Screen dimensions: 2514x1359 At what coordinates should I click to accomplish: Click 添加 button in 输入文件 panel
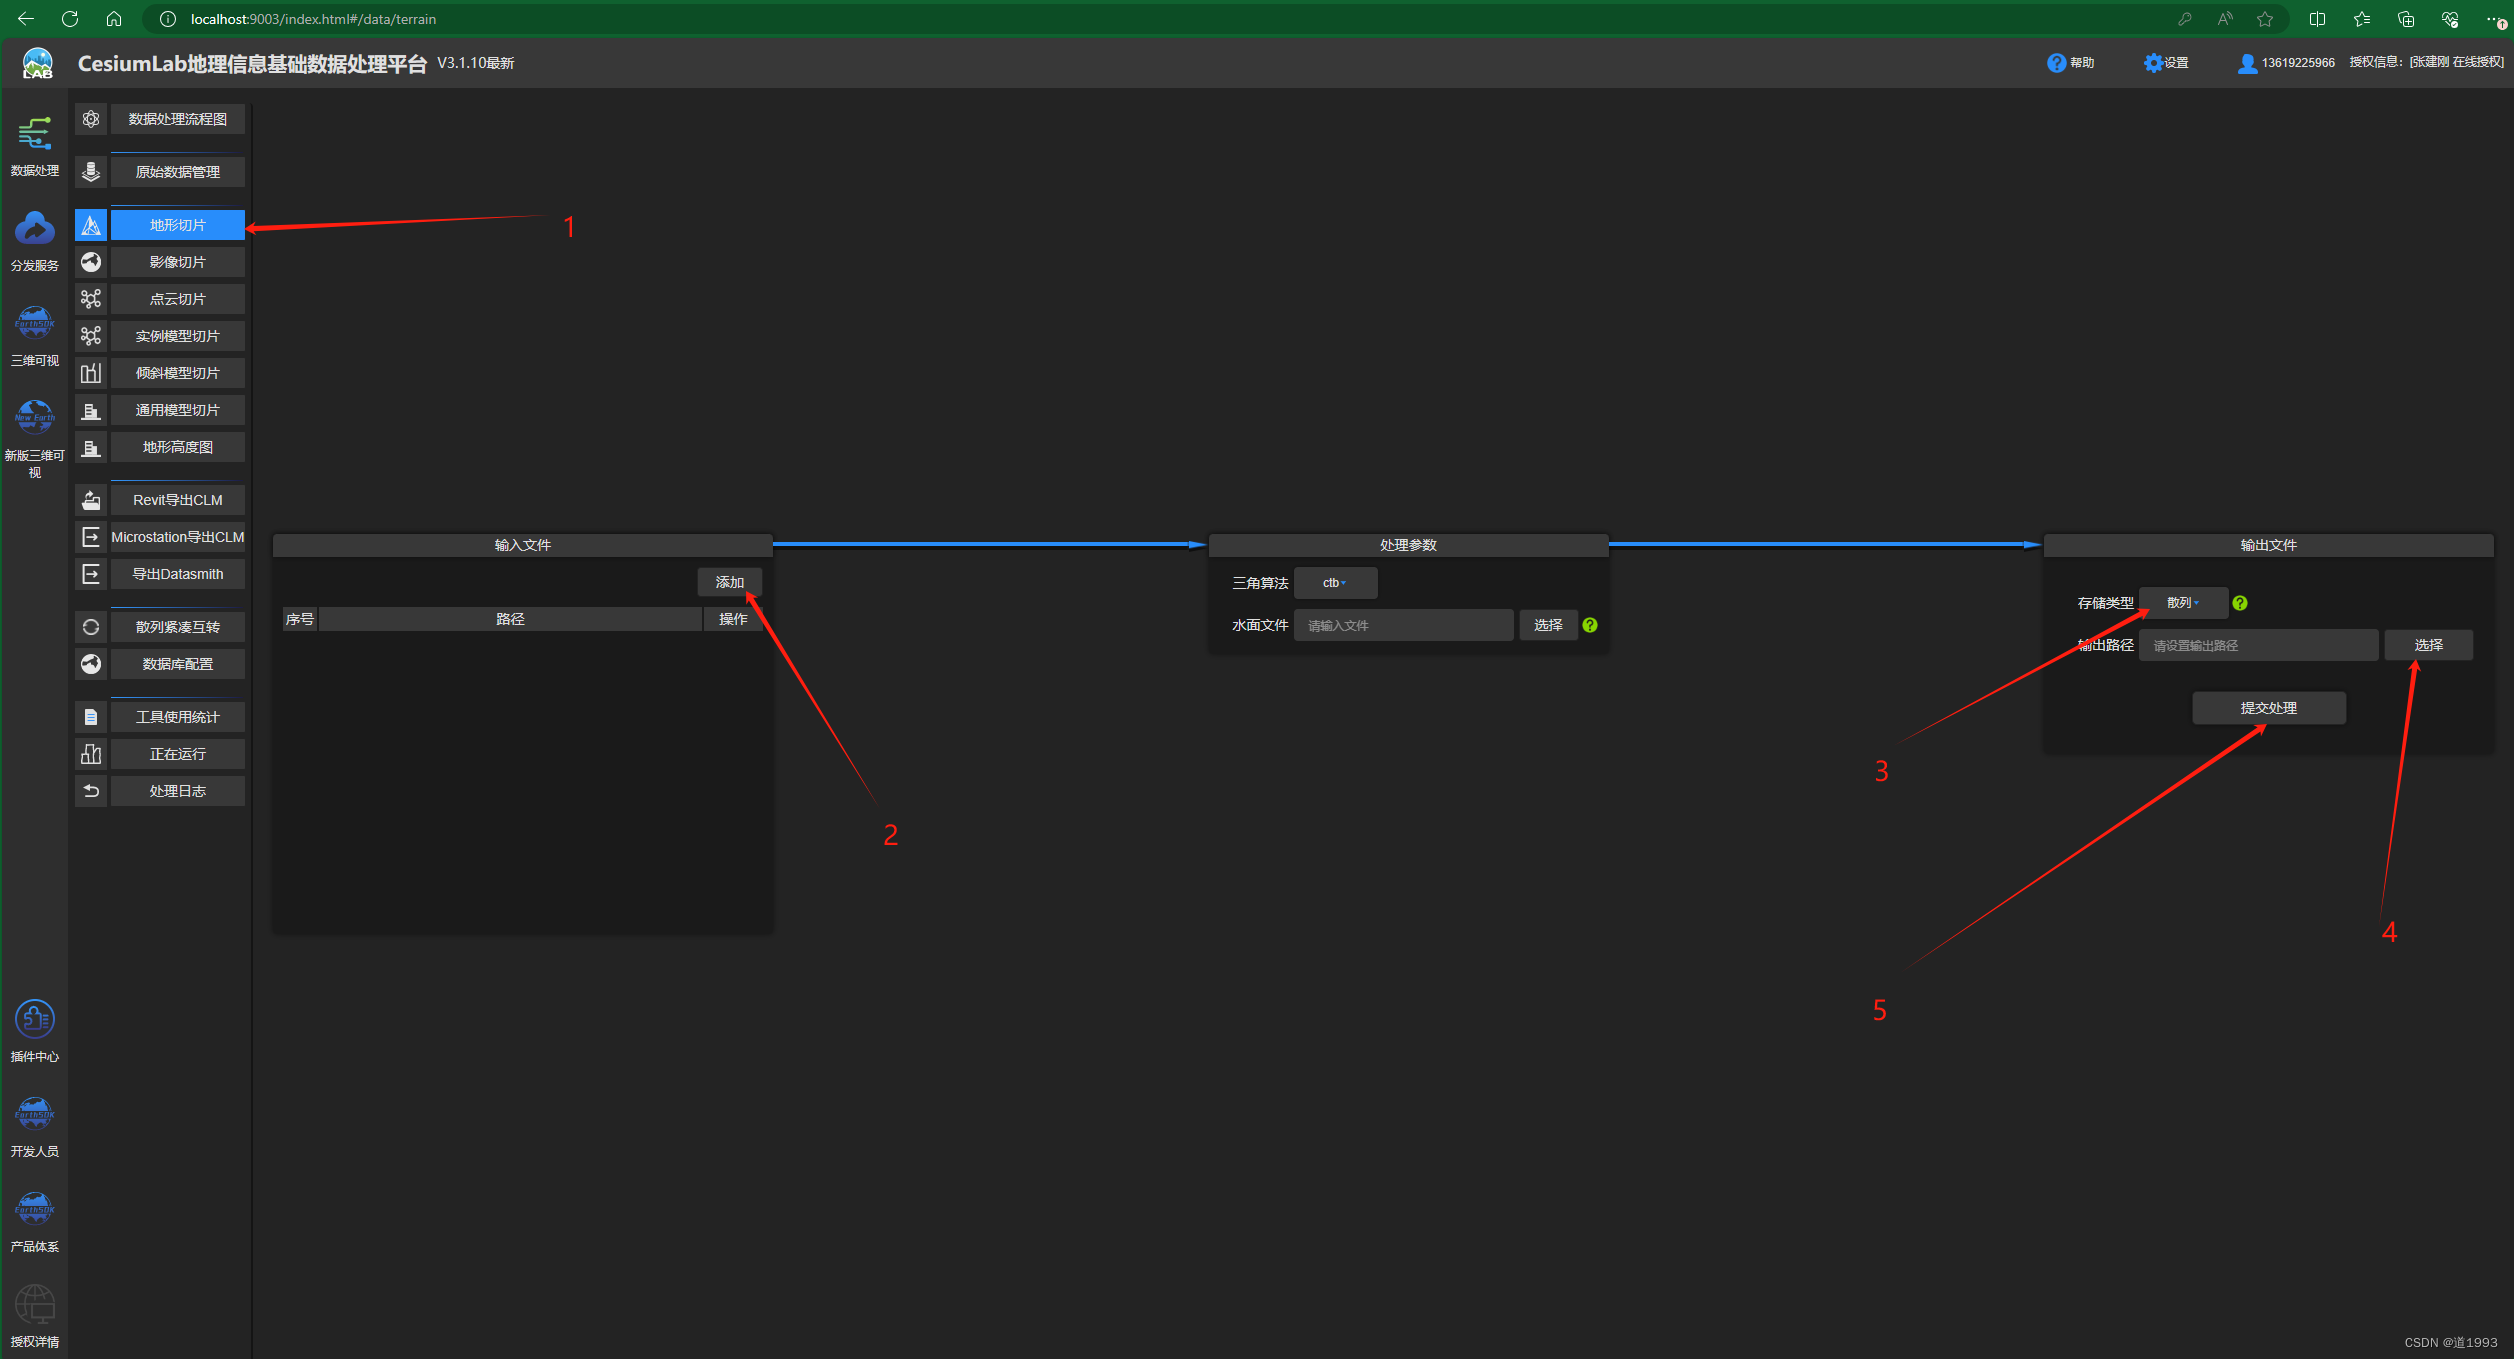coord(729,582)
